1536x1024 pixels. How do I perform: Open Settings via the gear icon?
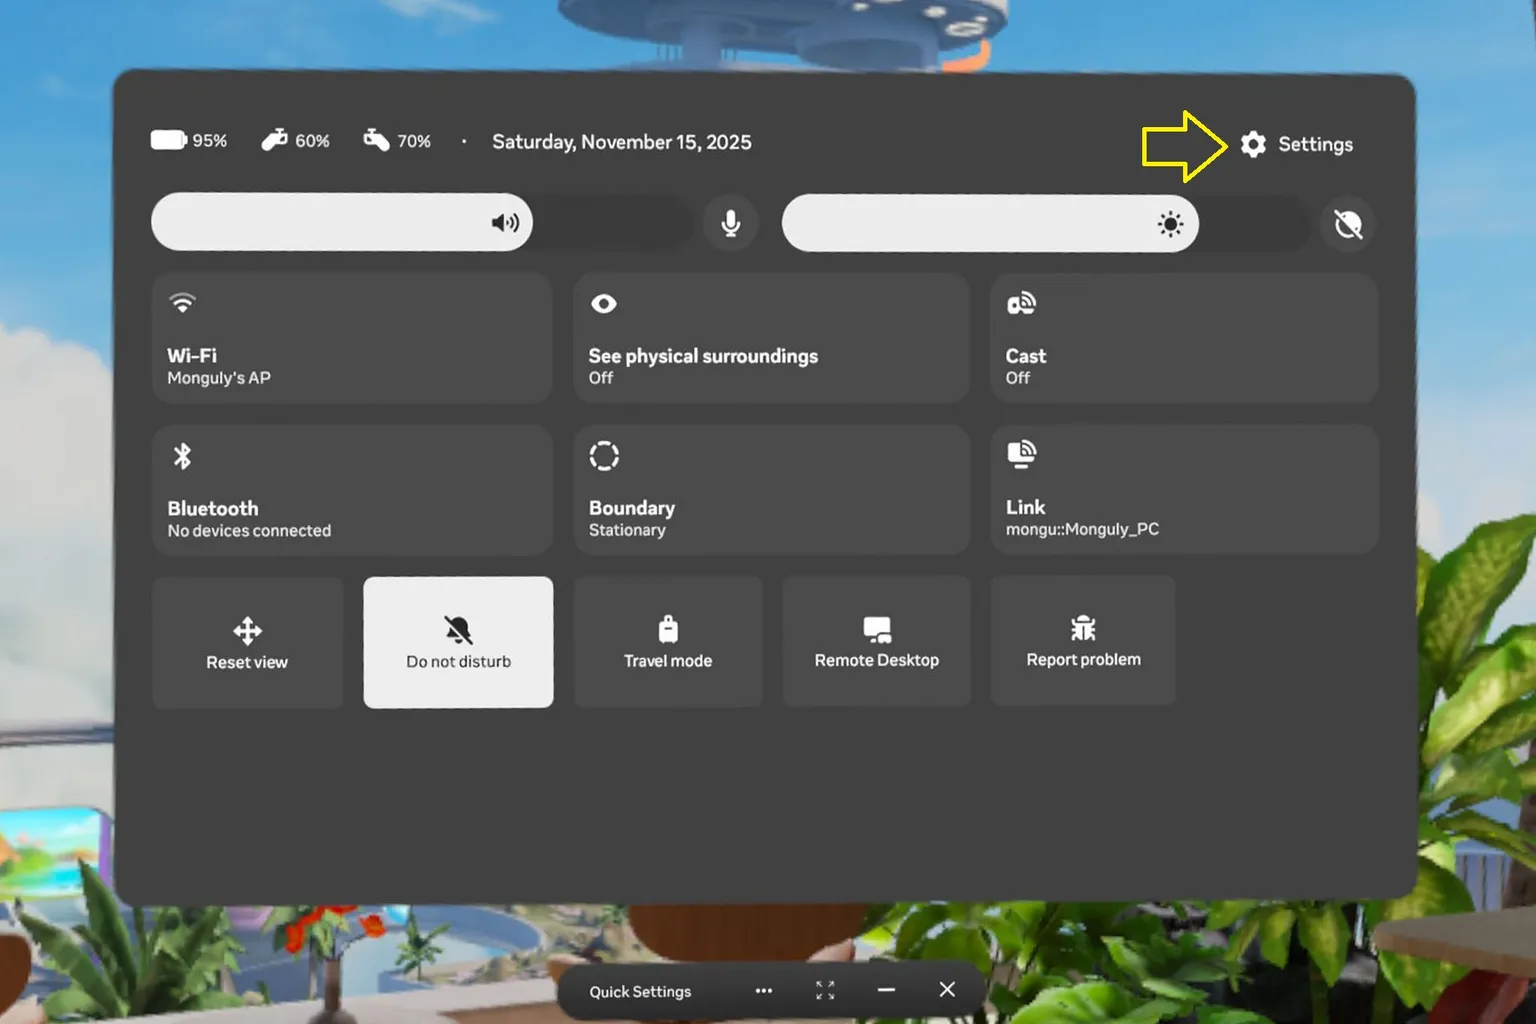point(1253,144)
